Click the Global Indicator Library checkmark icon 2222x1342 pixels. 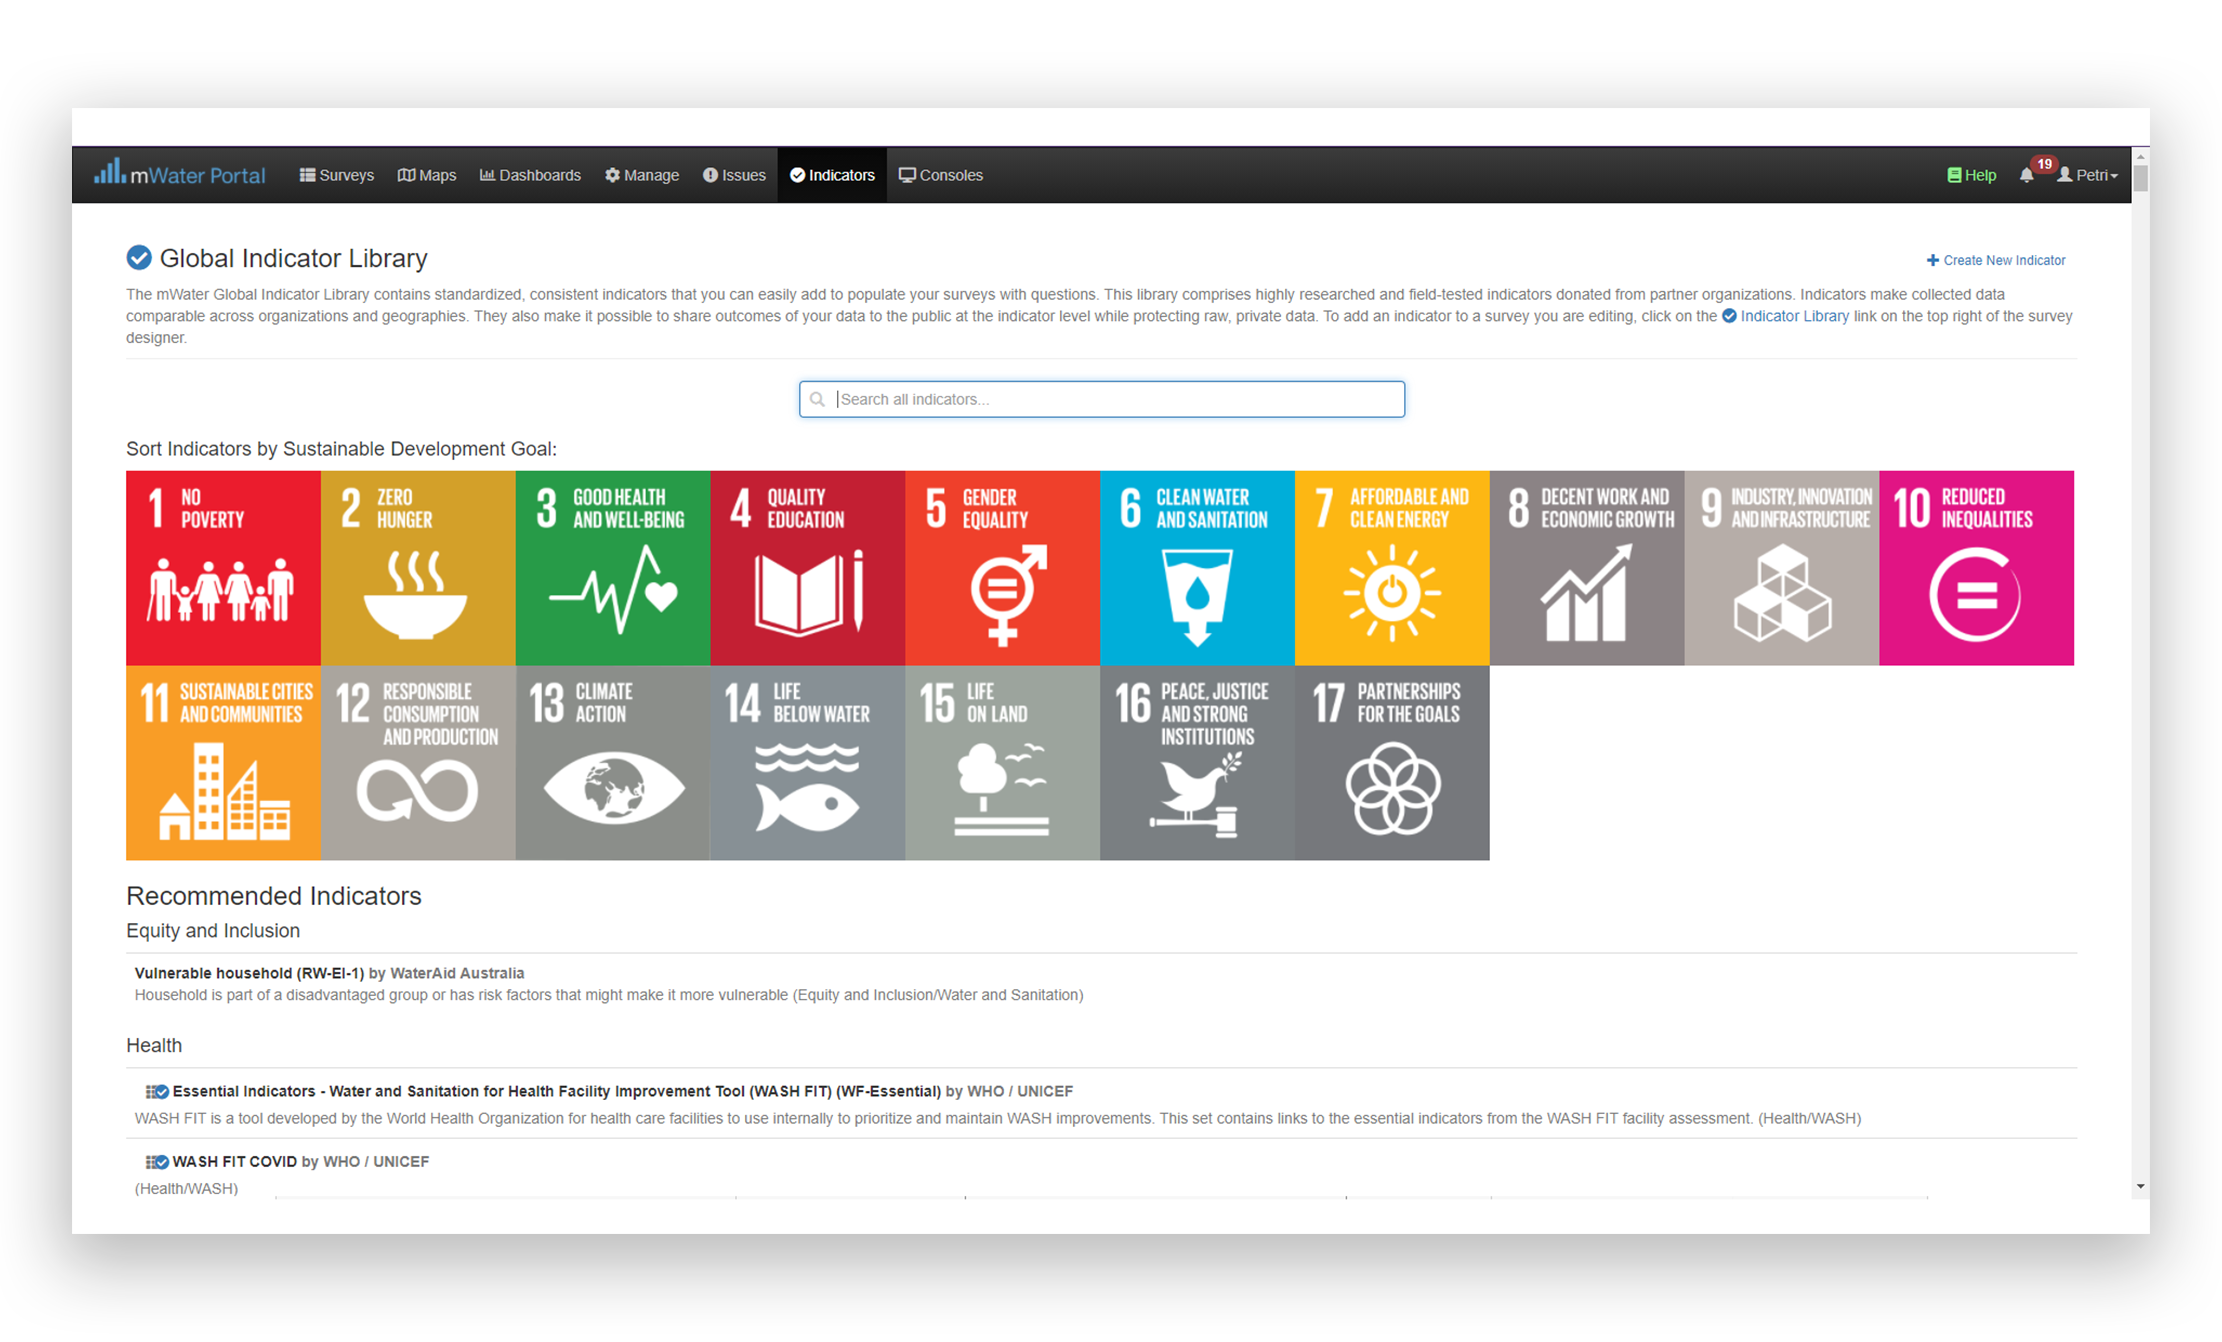tap(139, 258)
